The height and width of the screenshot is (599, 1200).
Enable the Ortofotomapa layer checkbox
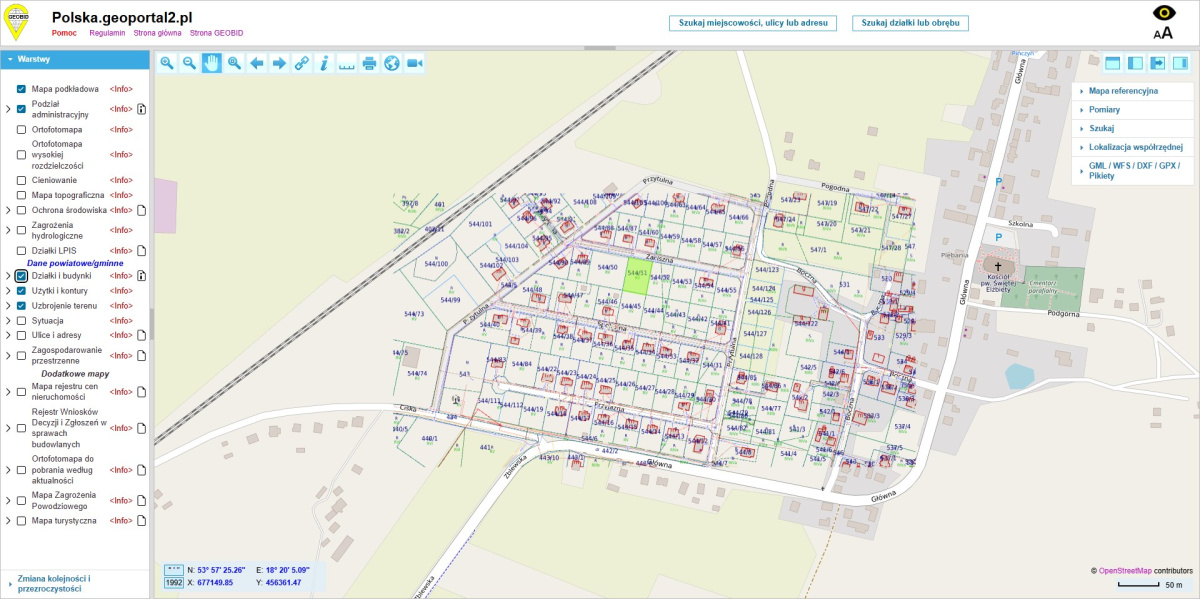[21, 130]
